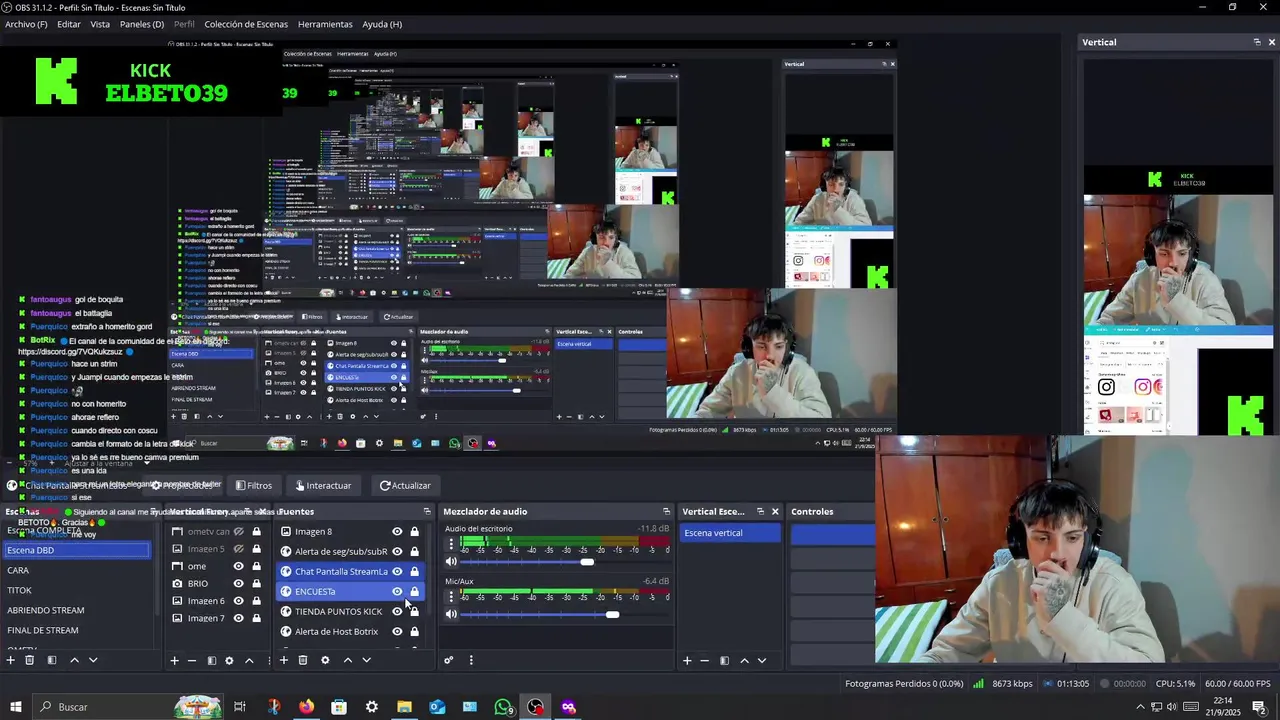1280x720 pixels.
Task: Click the Windows Start button
Action: [x=16, y=707]
